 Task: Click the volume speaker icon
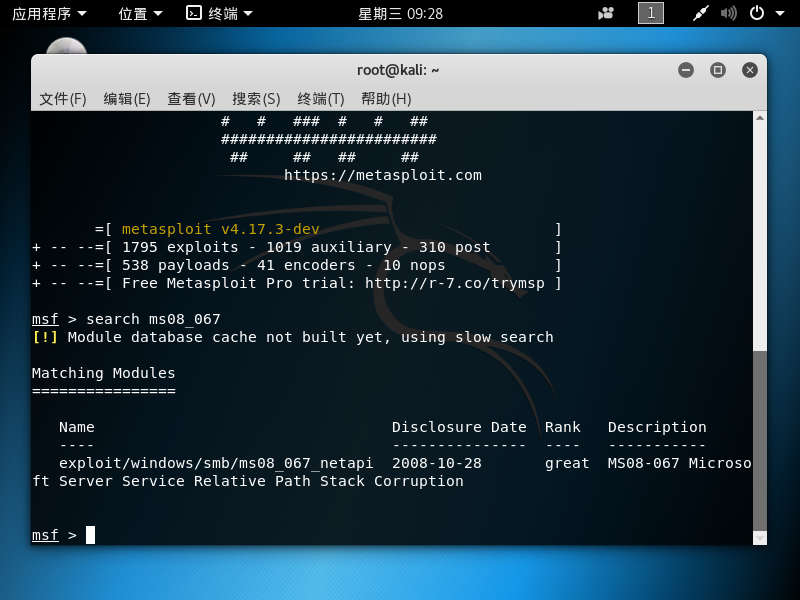[729, 13]
